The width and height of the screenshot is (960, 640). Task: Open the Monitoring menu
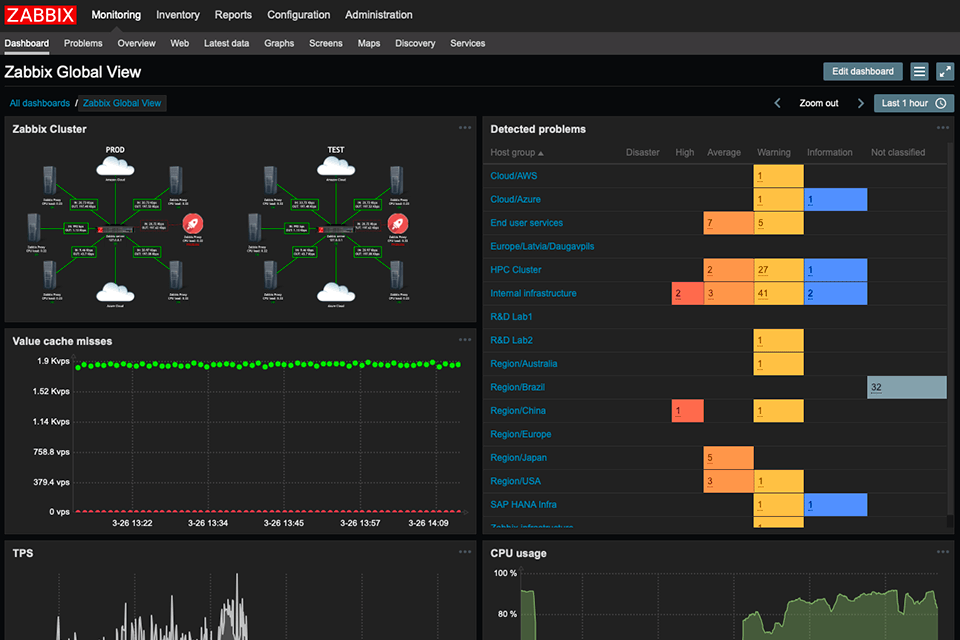[x=116, y=15]
